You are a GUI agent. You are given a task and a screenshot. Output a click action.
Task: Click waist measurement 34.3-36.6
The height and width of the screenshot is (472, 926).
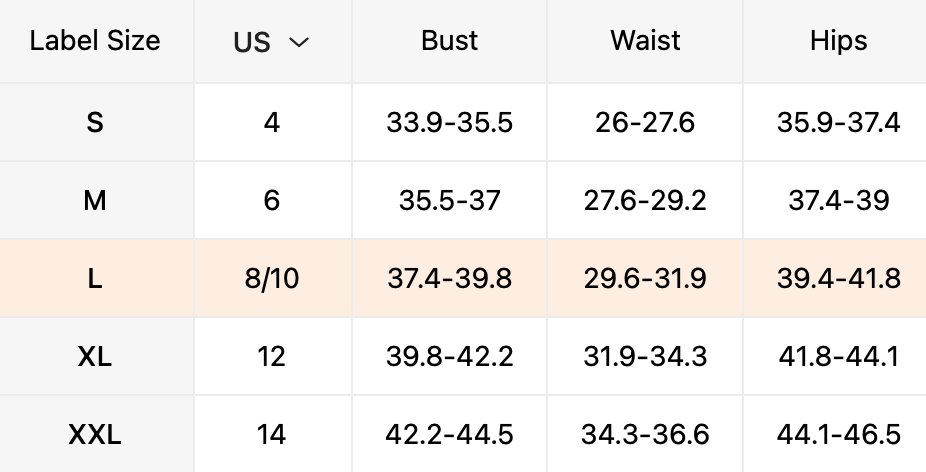(645, 434)
